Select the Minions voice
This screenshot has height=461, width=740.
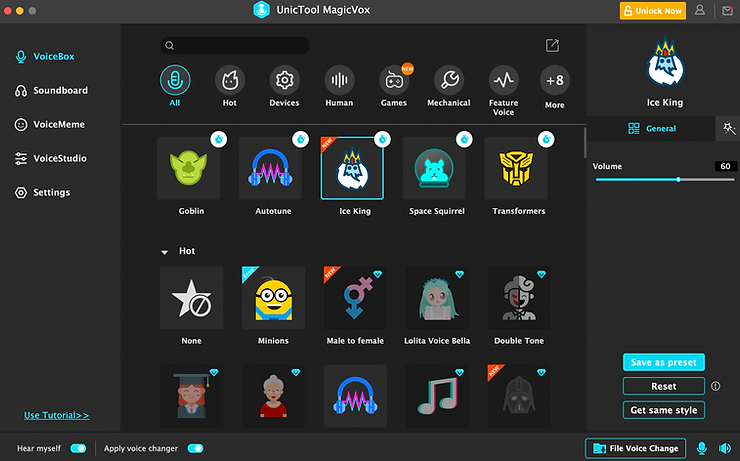273,298
